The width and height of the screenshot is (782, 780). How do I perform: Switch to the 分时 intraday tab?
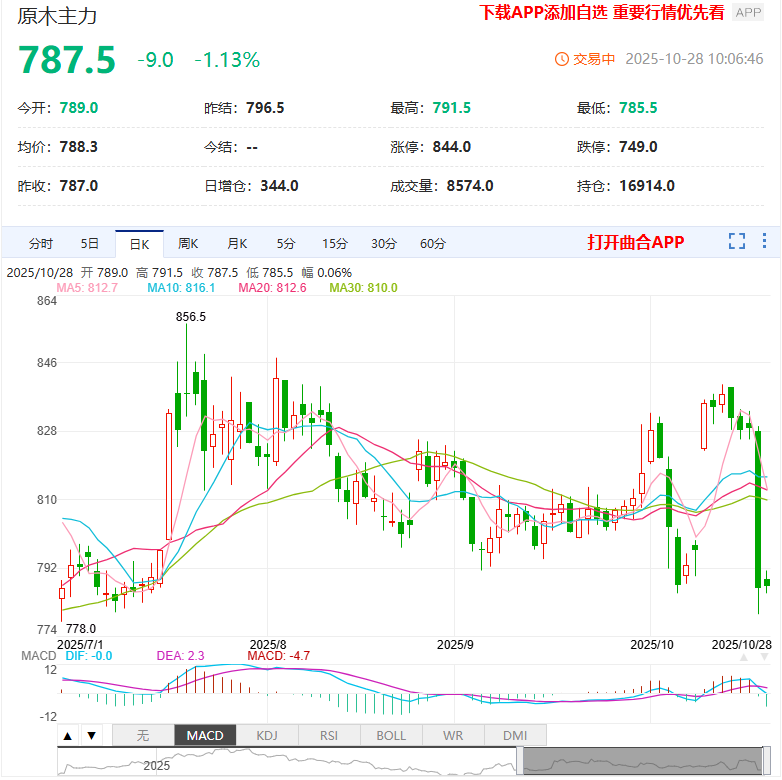tap(41, 243)
